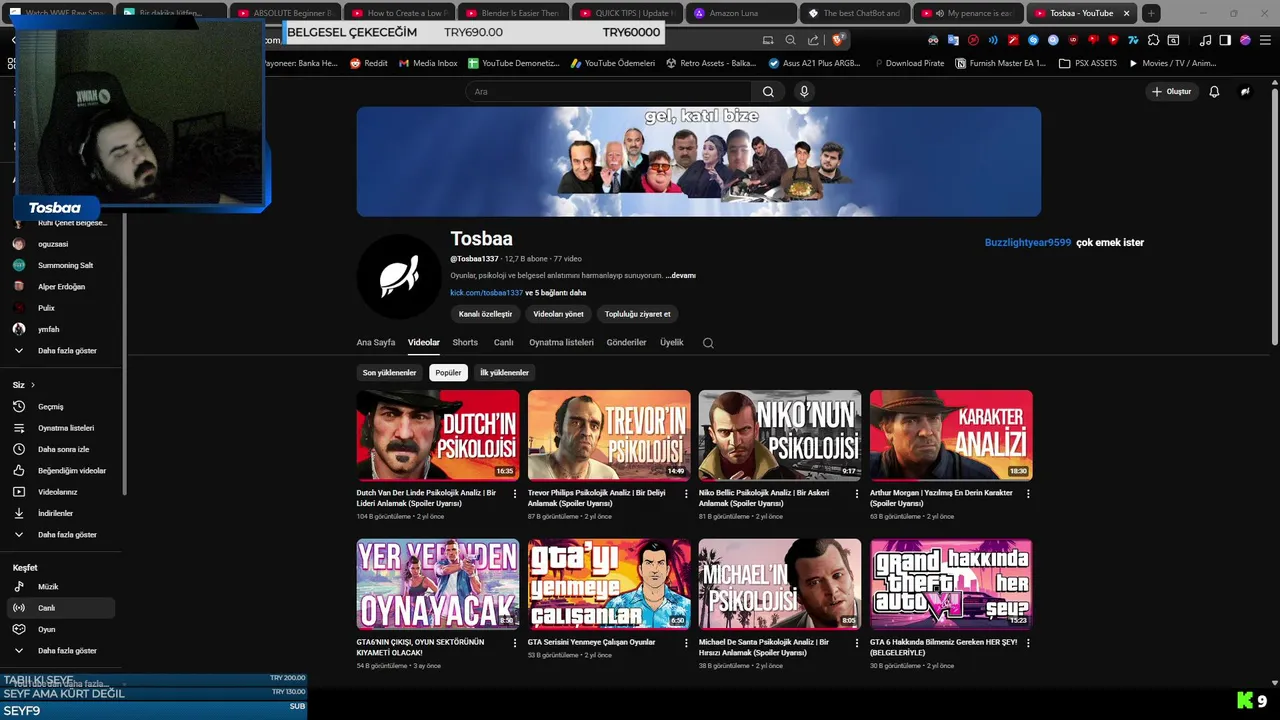
Task: Open the Siz section chevron
Action: [x=32, y=385]
